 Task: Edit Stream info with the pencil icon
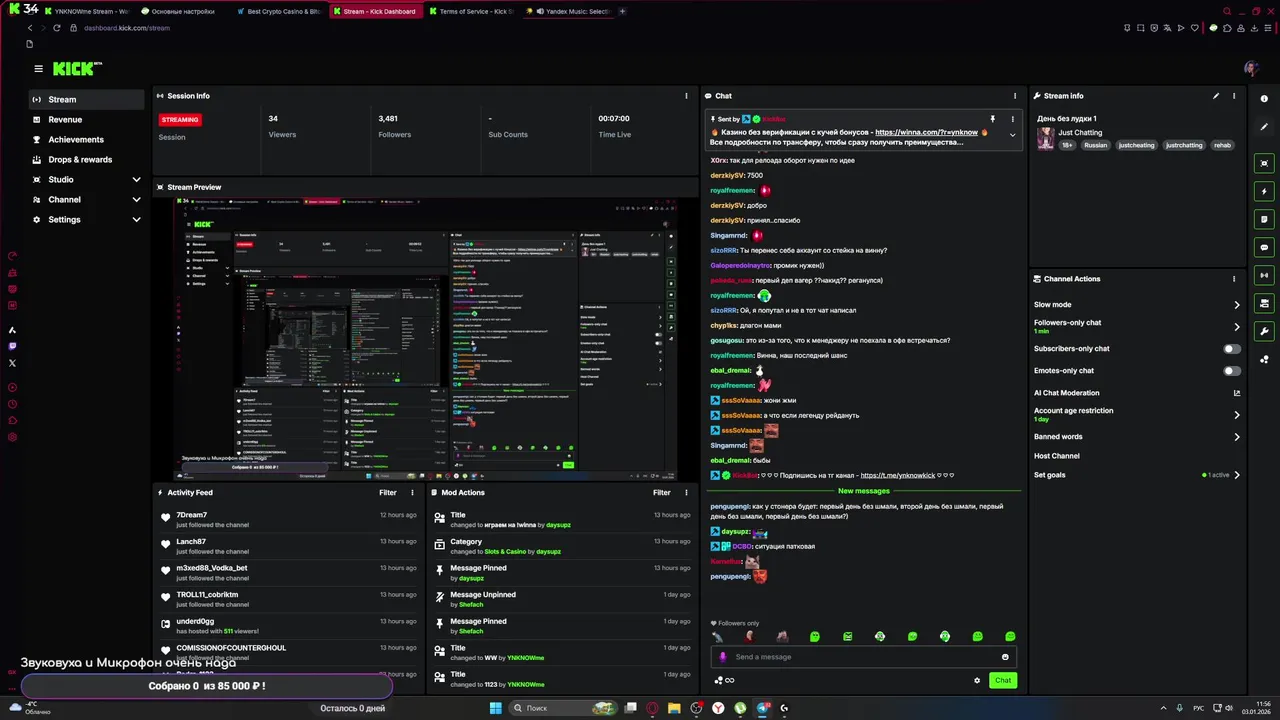[x=1216, y=96]
